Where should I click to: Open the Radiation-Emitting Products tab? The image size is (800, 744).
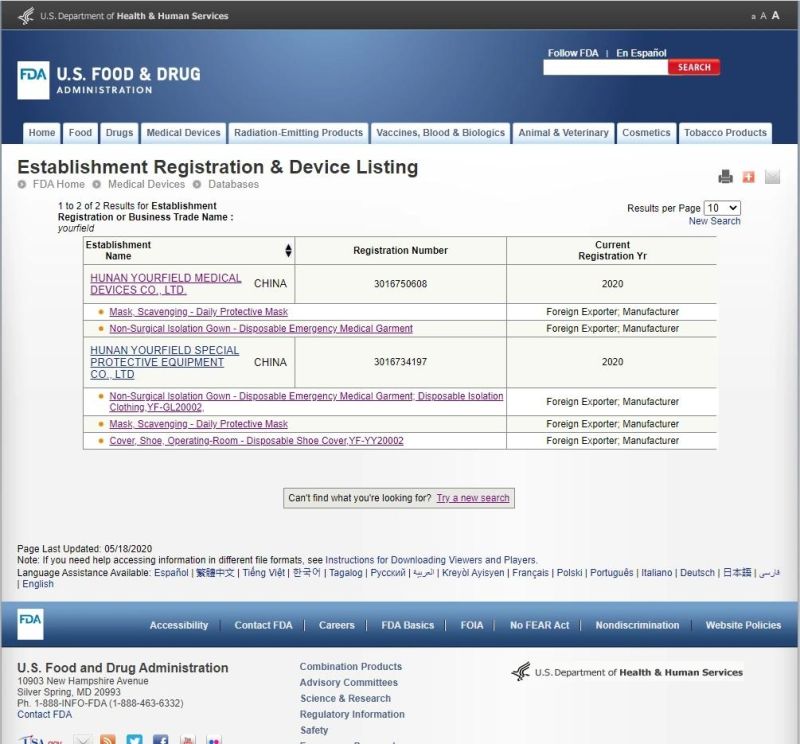pyautogui.click(x=298, y=133)
